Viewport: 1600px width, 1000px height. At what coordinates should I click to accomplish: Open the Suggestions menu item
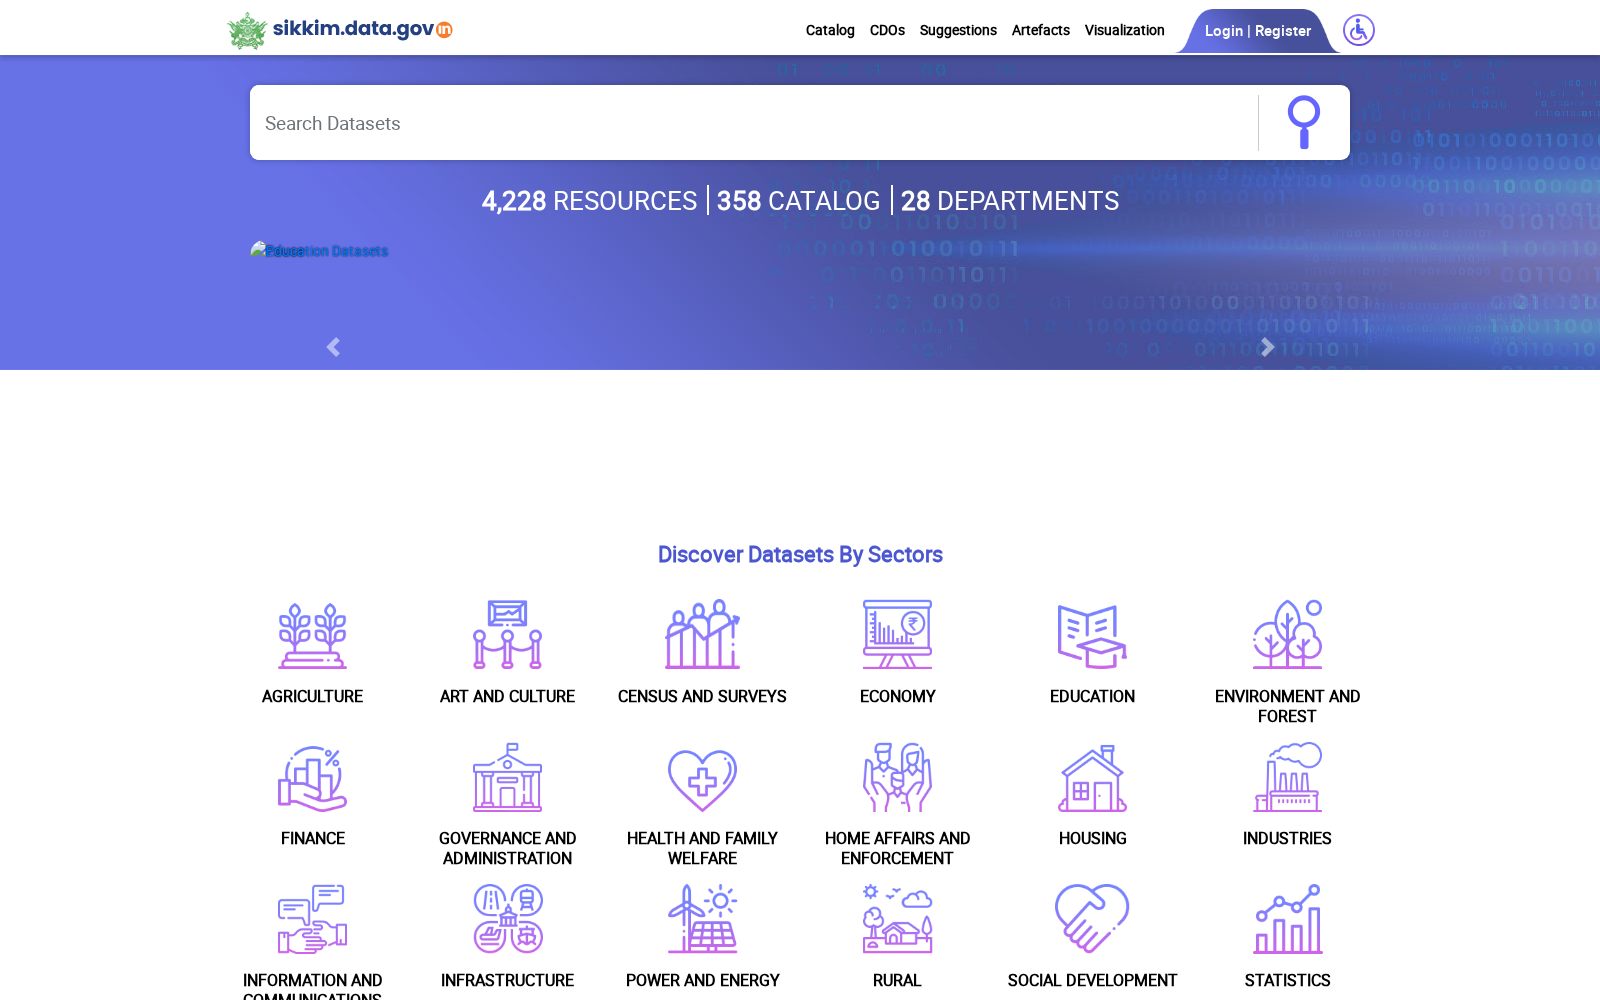point(958,30)
